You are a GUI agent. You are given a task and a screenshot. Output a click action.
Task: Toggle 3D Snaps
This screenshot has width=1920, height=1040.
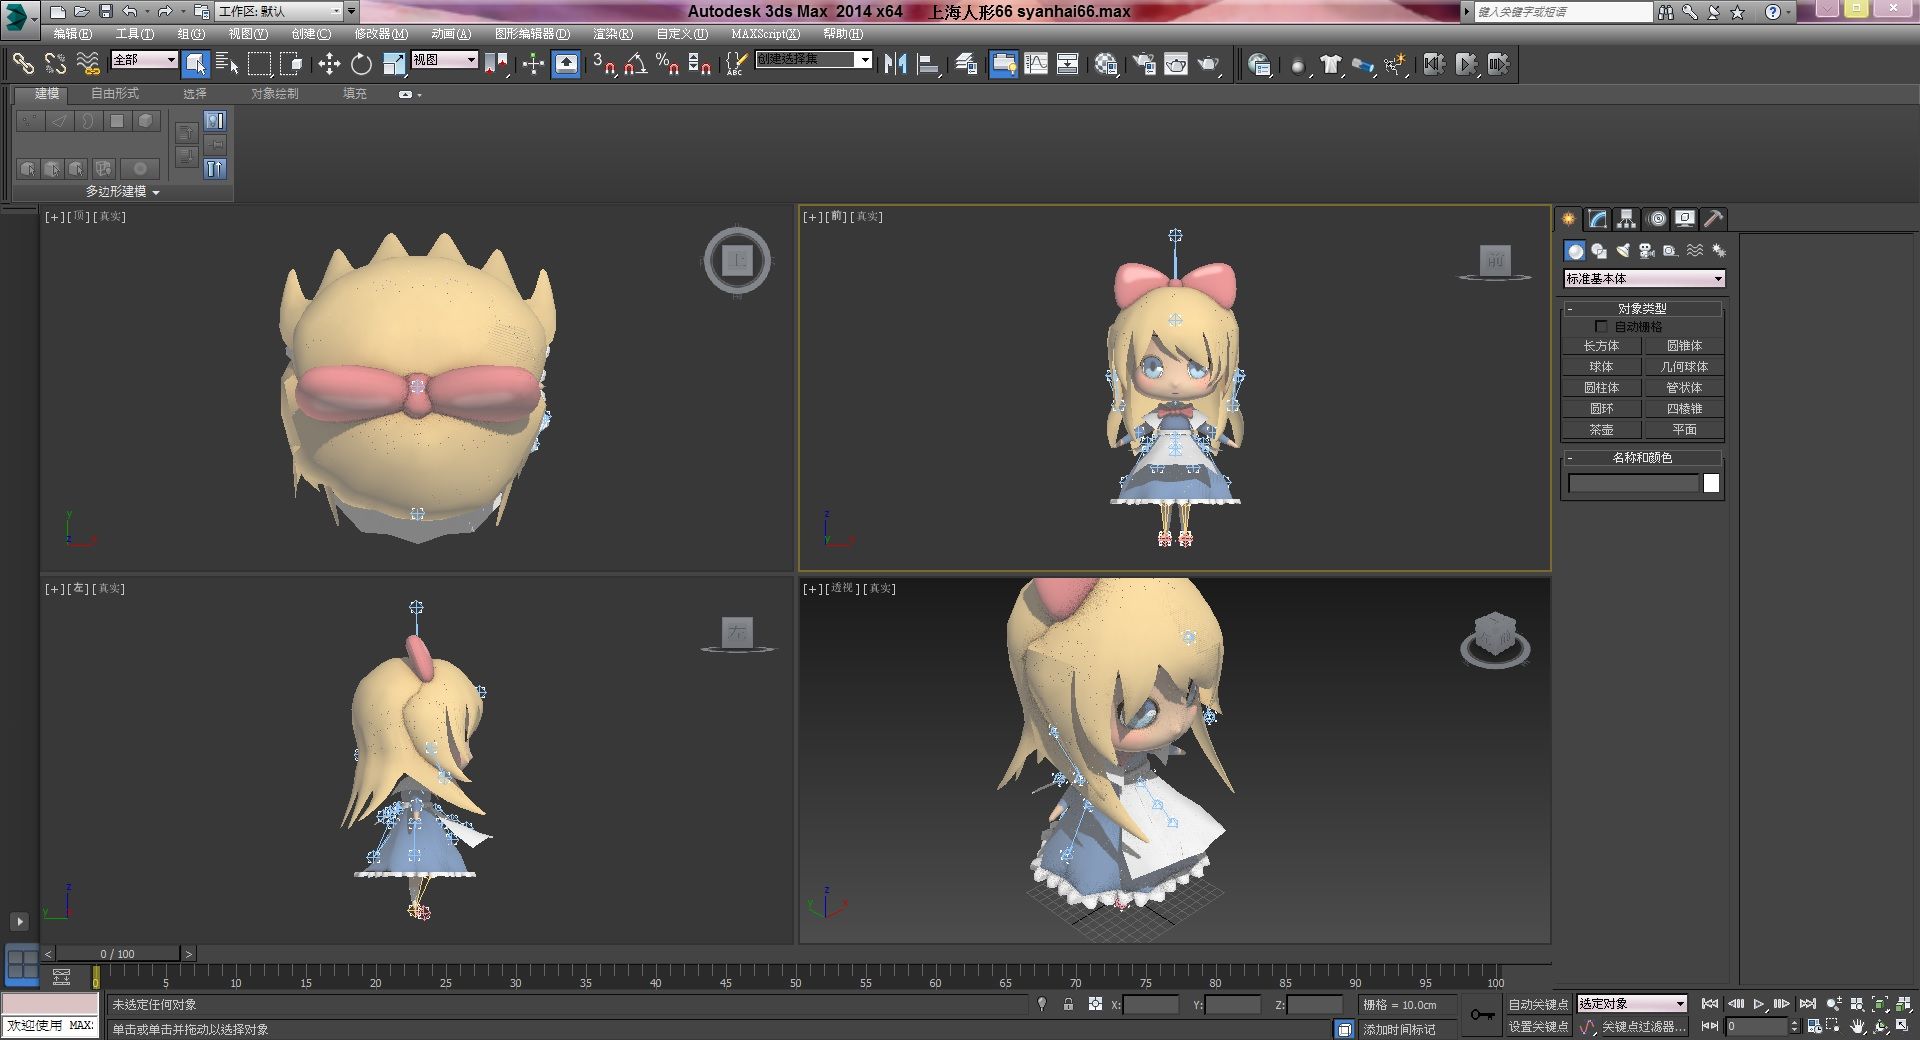[x=604, y=64]
